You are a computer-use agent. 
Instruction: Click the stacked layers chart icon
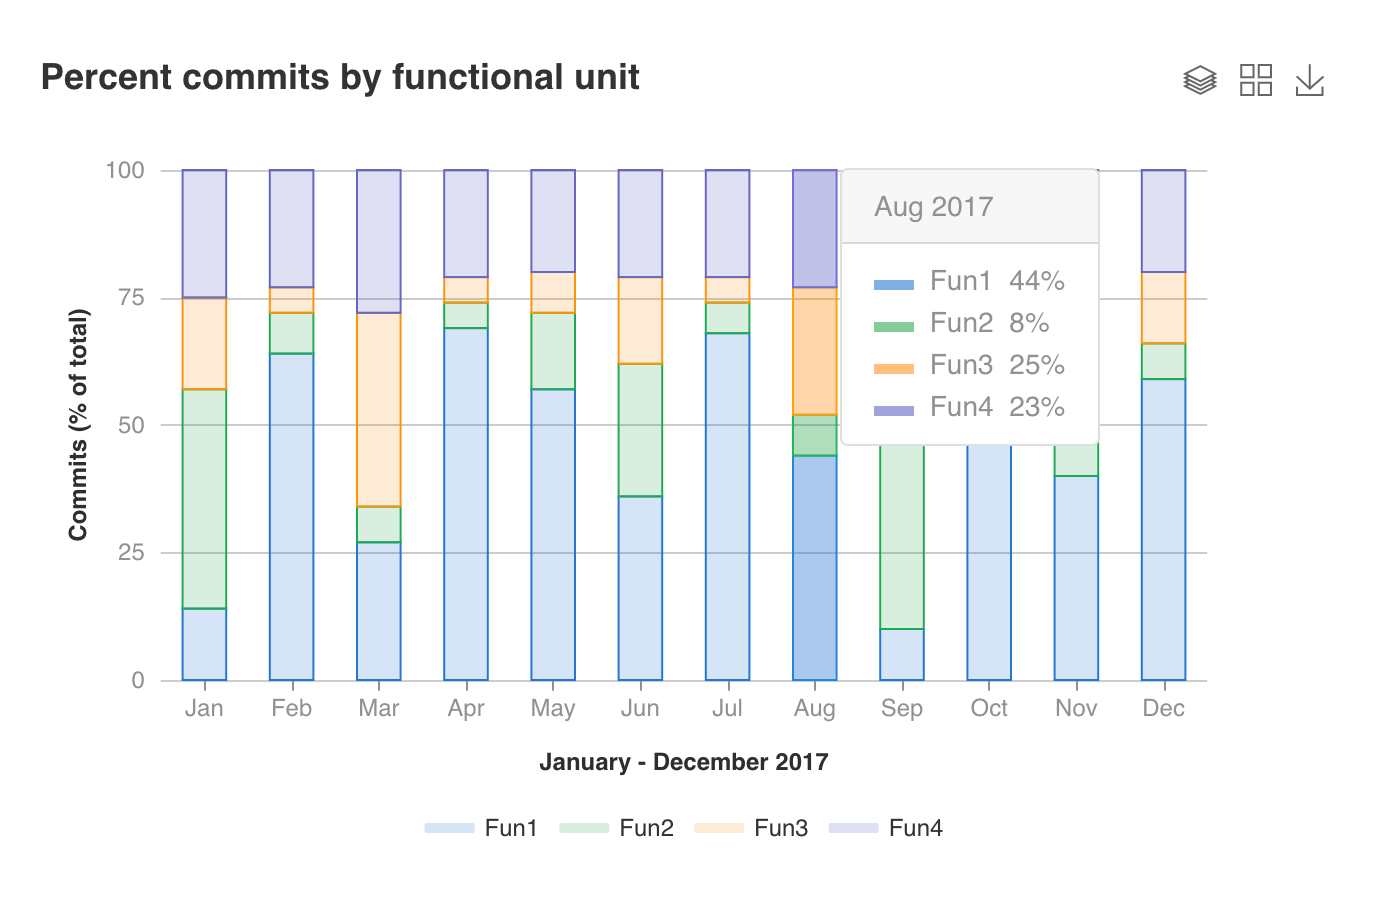point(1200,79)
